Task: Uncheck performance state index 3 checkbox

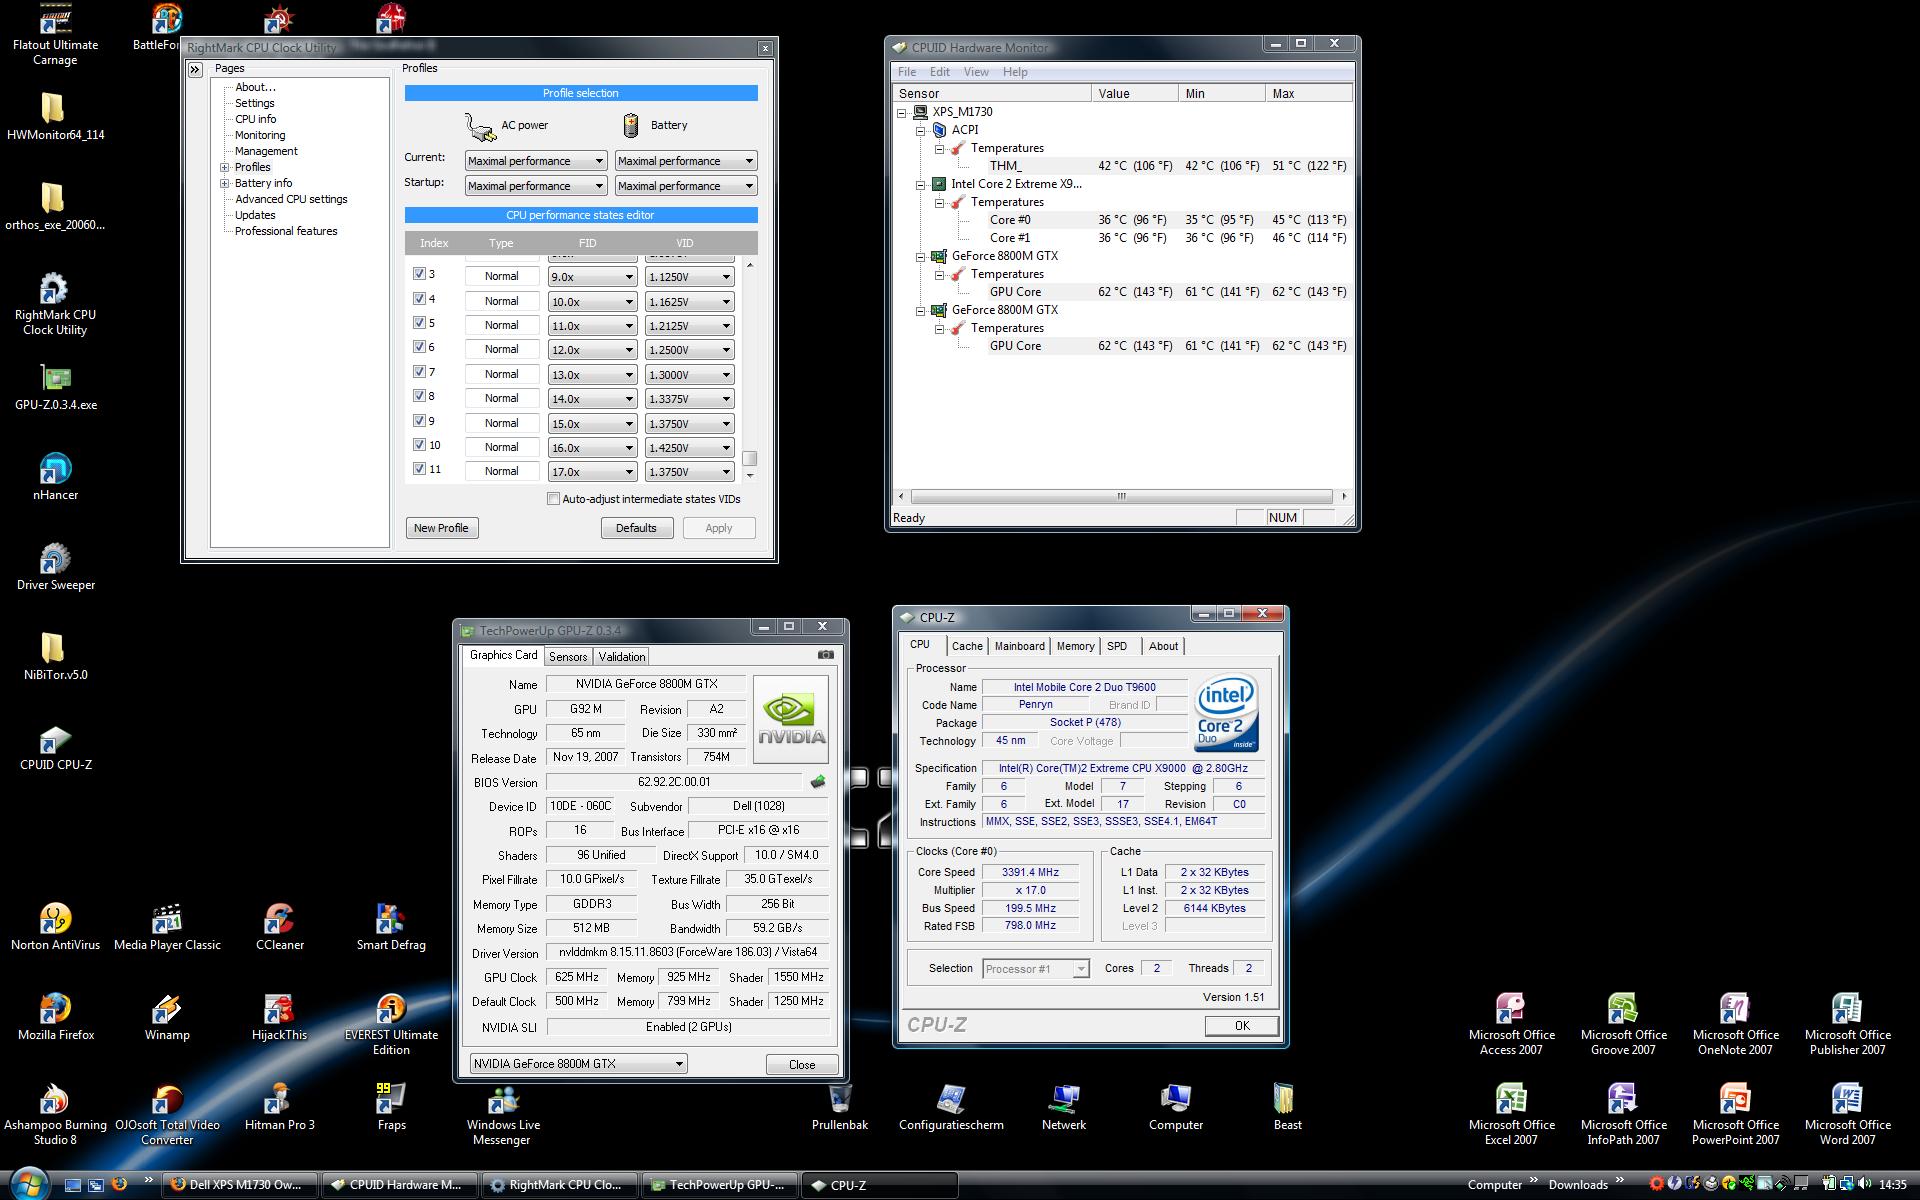Action: click(419, 273)
